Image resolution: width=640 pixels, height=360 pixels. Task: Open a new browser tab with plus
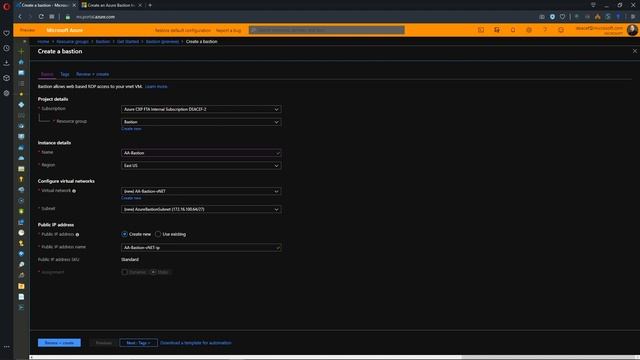tap(150, 5)
